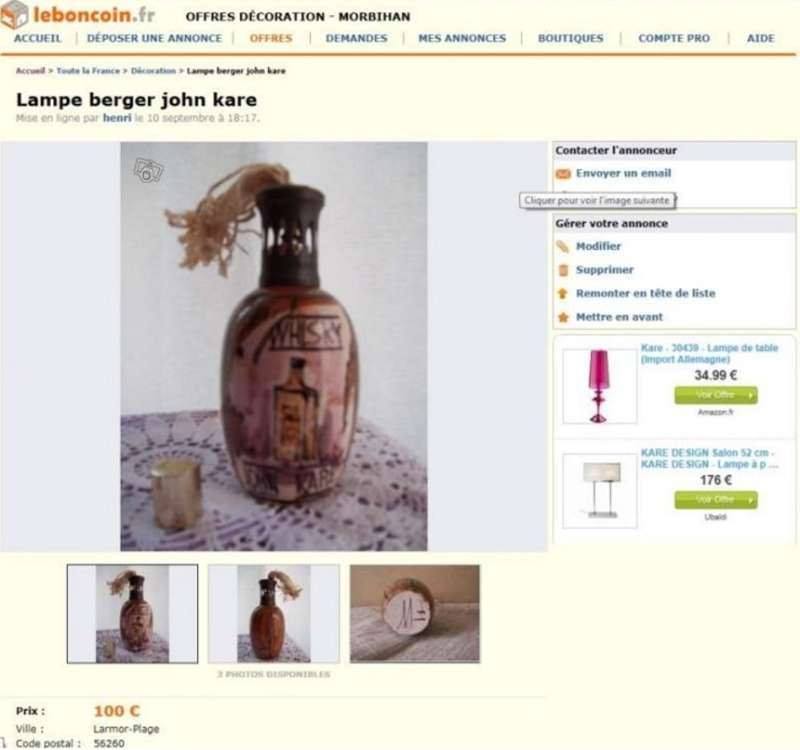Click the Toute la France breadcrumb
The width and height of the screenshot is (800, 750).
(88, 71)
